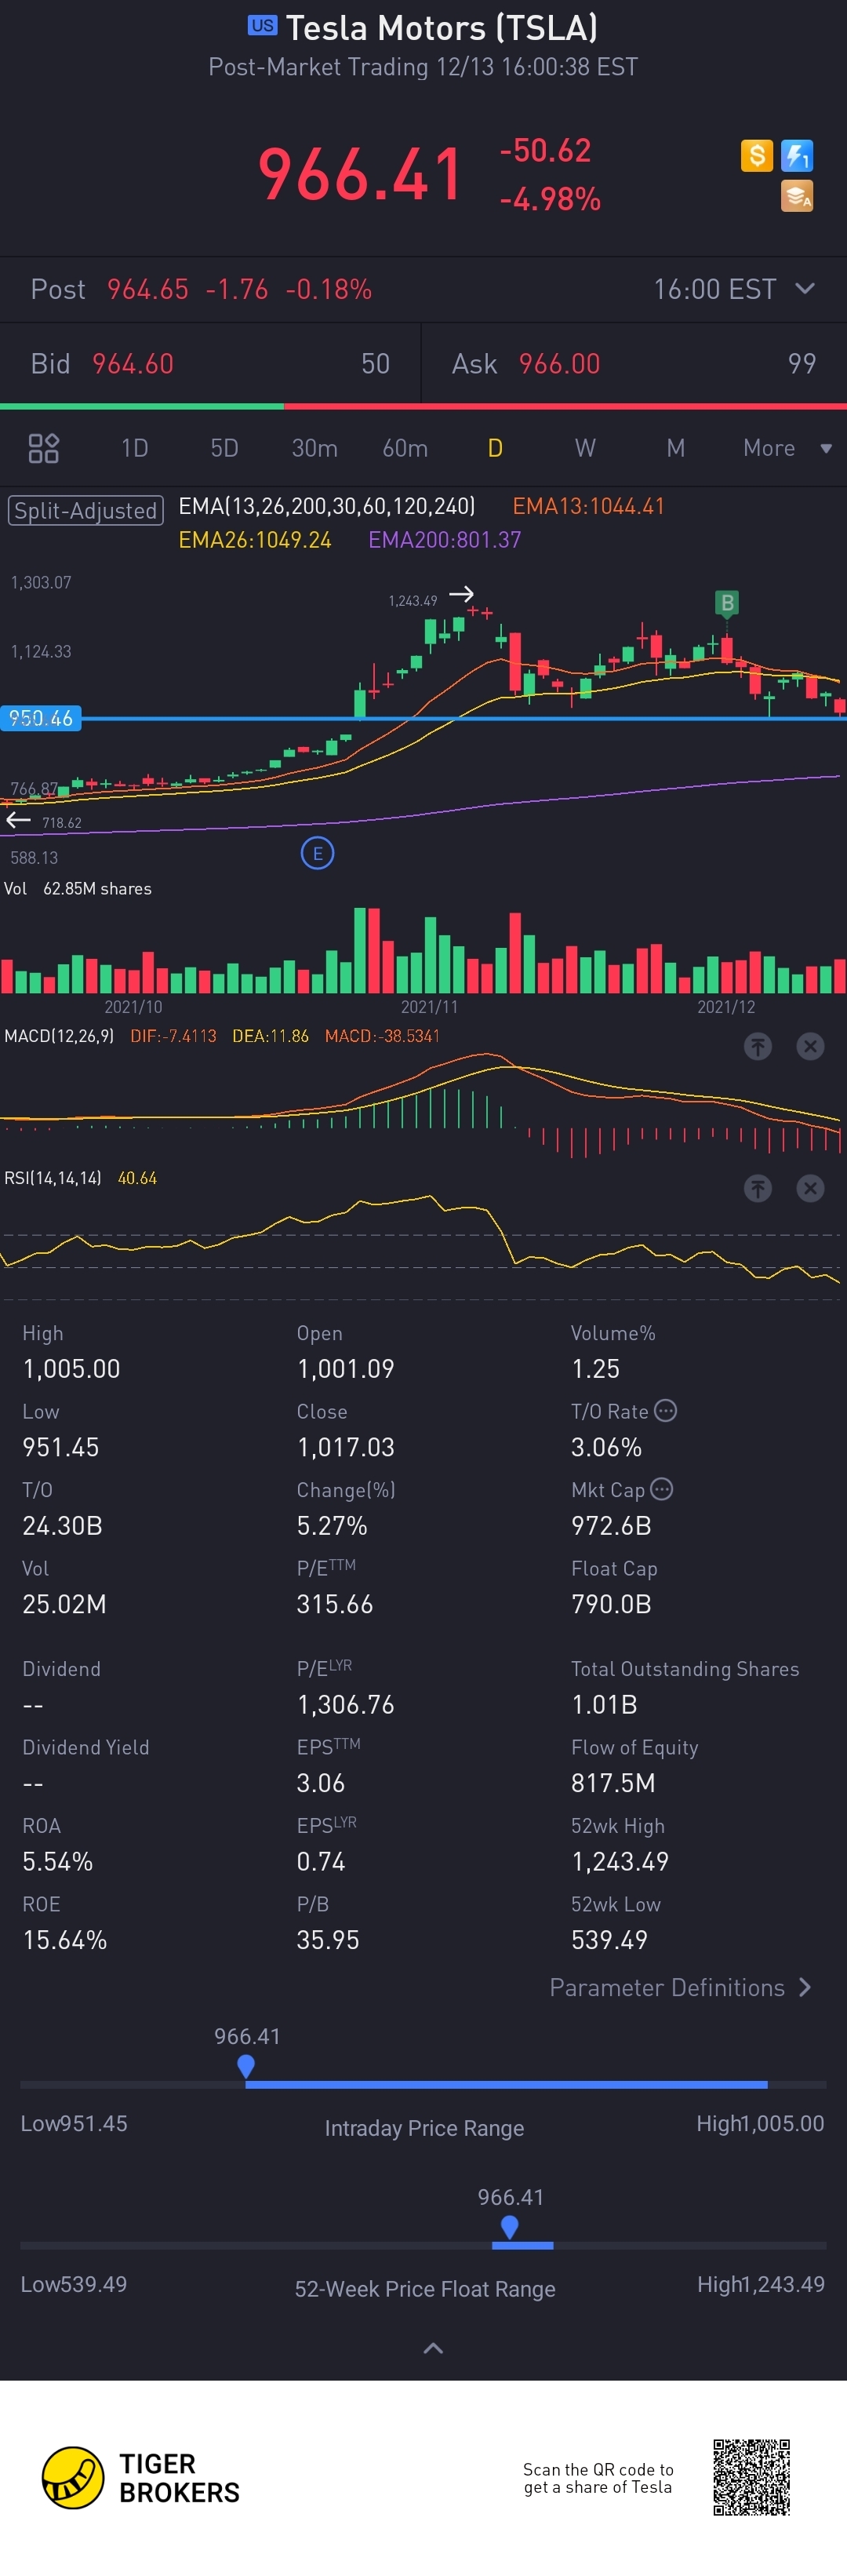
Task: Open Parameter Definitions chevron link
Action: [x=680, y=1987]
